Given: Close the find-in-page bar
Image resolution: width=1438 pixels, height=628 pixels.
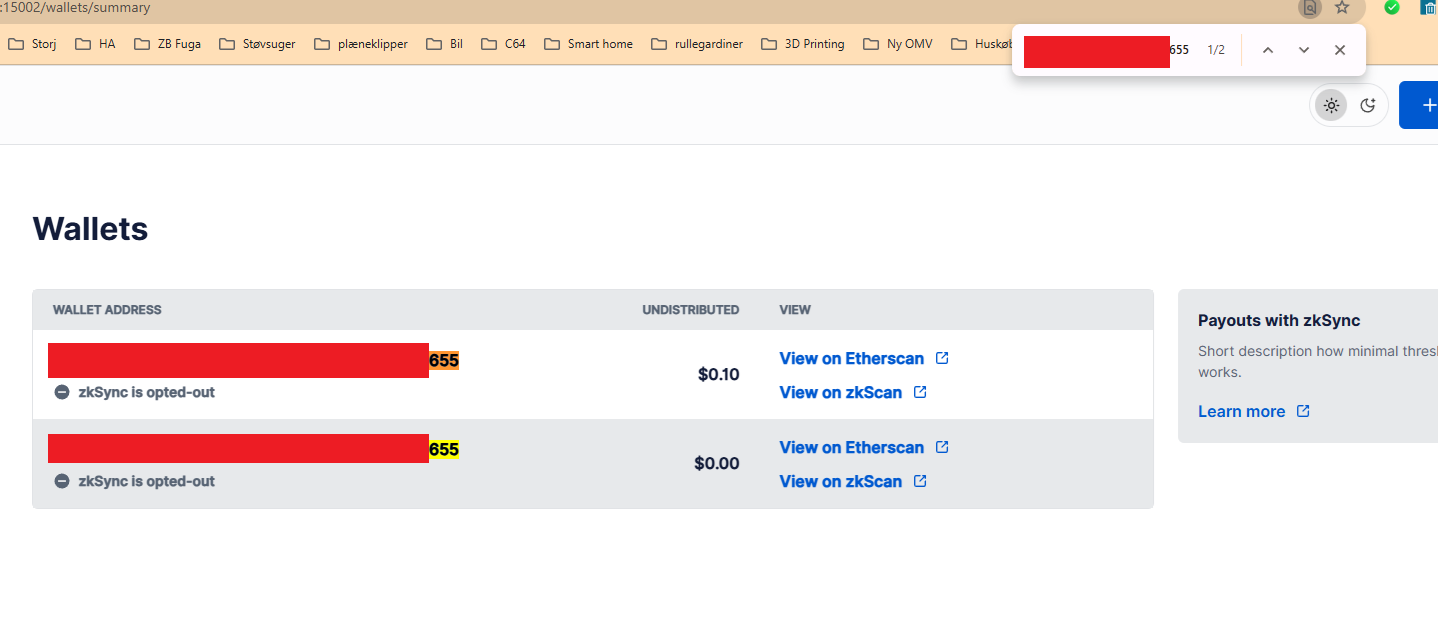Looking at the screenshot, I should tap(1340, 50).
